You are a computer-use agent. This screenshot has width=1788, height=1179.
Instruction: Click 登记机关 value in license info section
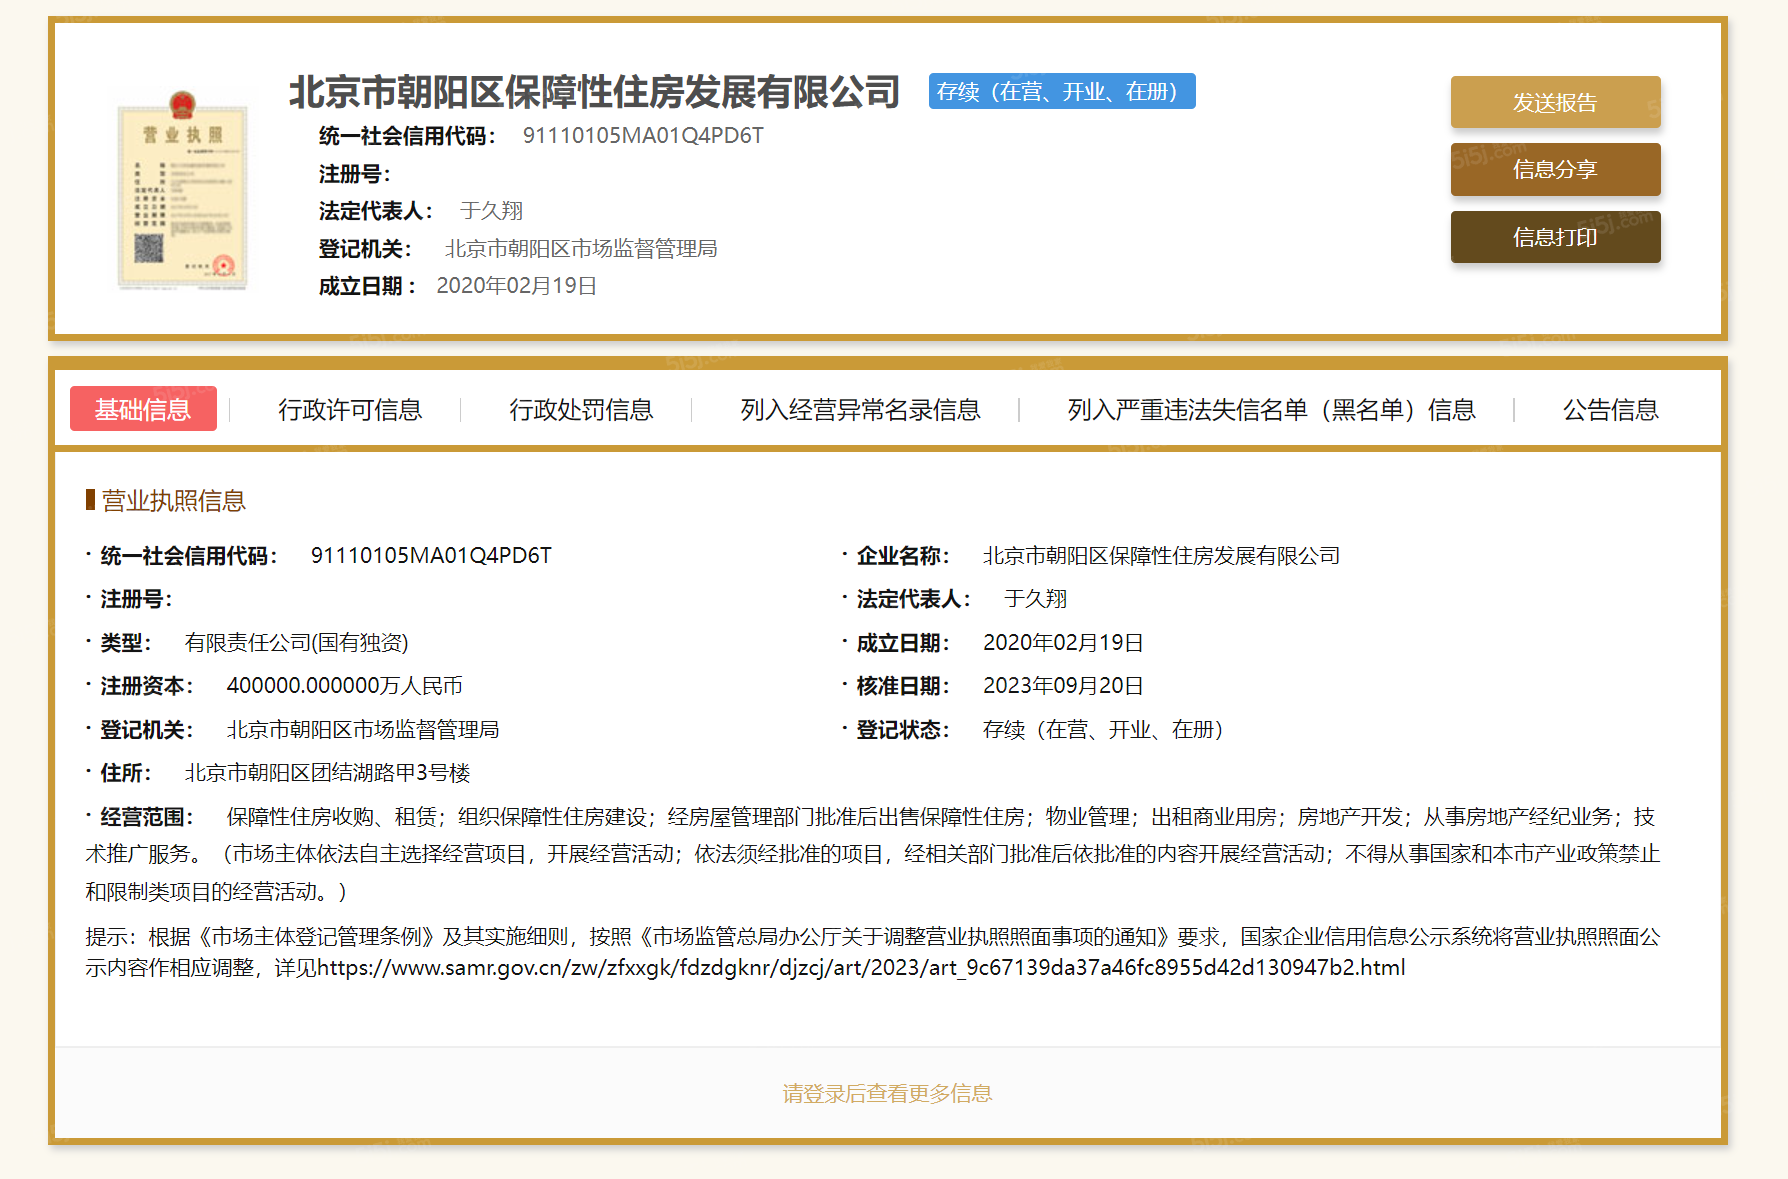pos(363,730)
